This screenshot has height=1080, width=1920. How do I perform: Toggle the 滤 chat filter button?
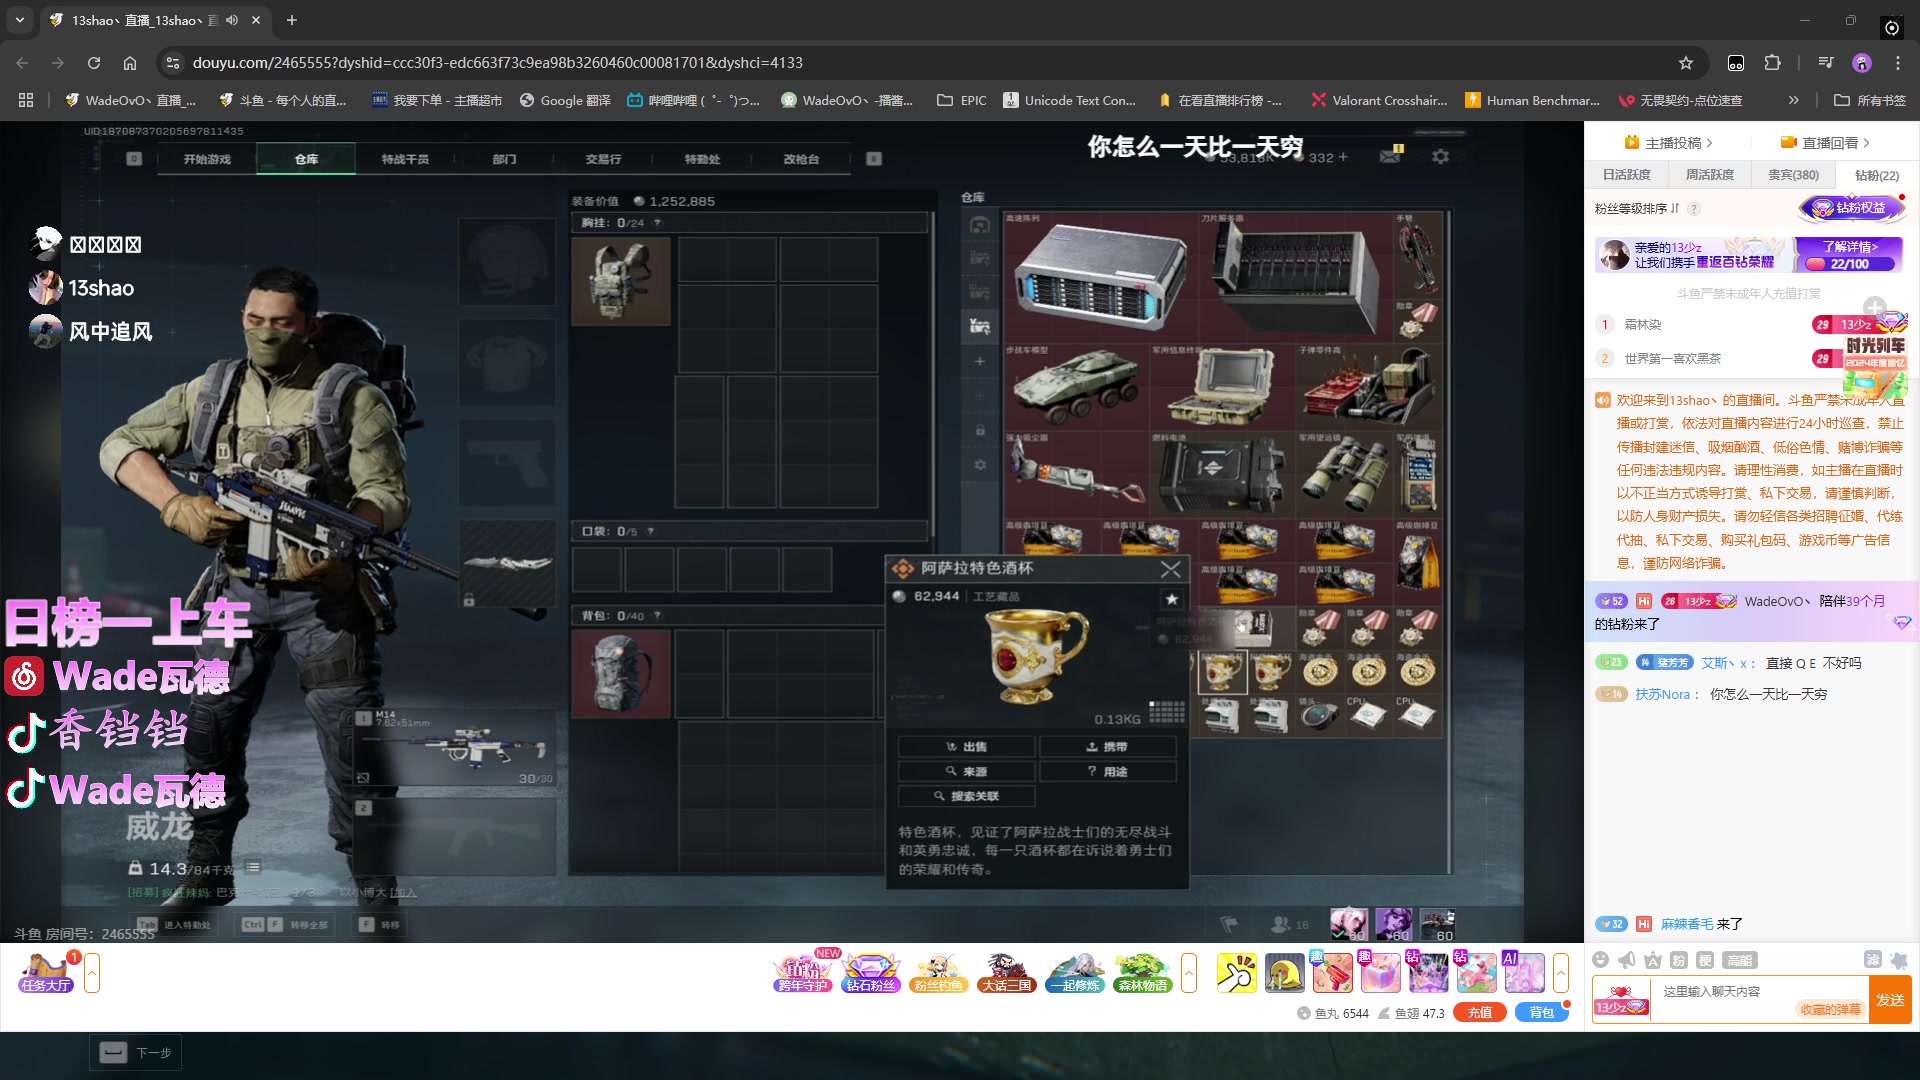tap(1873, 960)
